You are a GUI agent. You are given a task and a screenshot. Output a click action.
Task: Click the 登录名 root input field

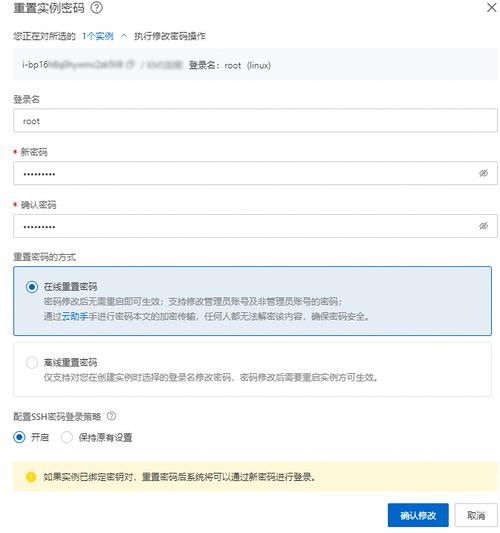255,120
